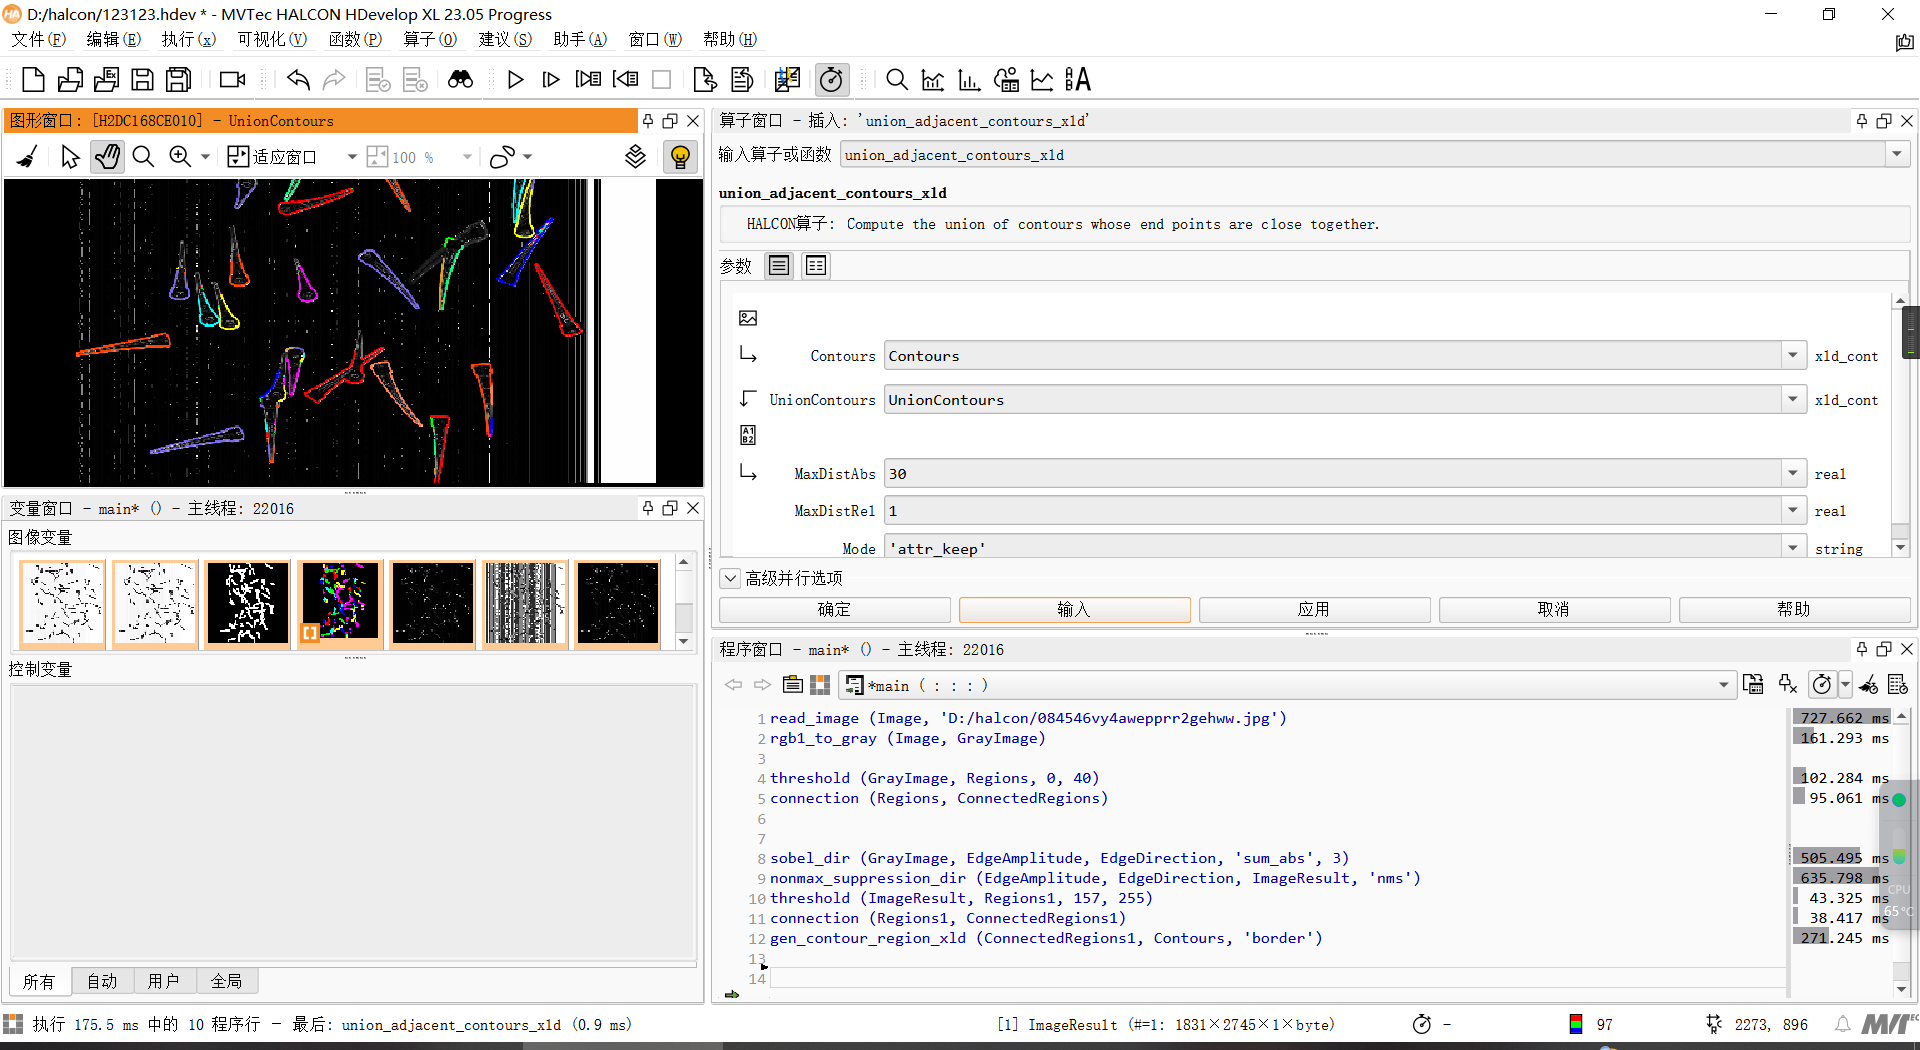Clear the graphics window with broom icon
1920x1050 pixels.
27,157
